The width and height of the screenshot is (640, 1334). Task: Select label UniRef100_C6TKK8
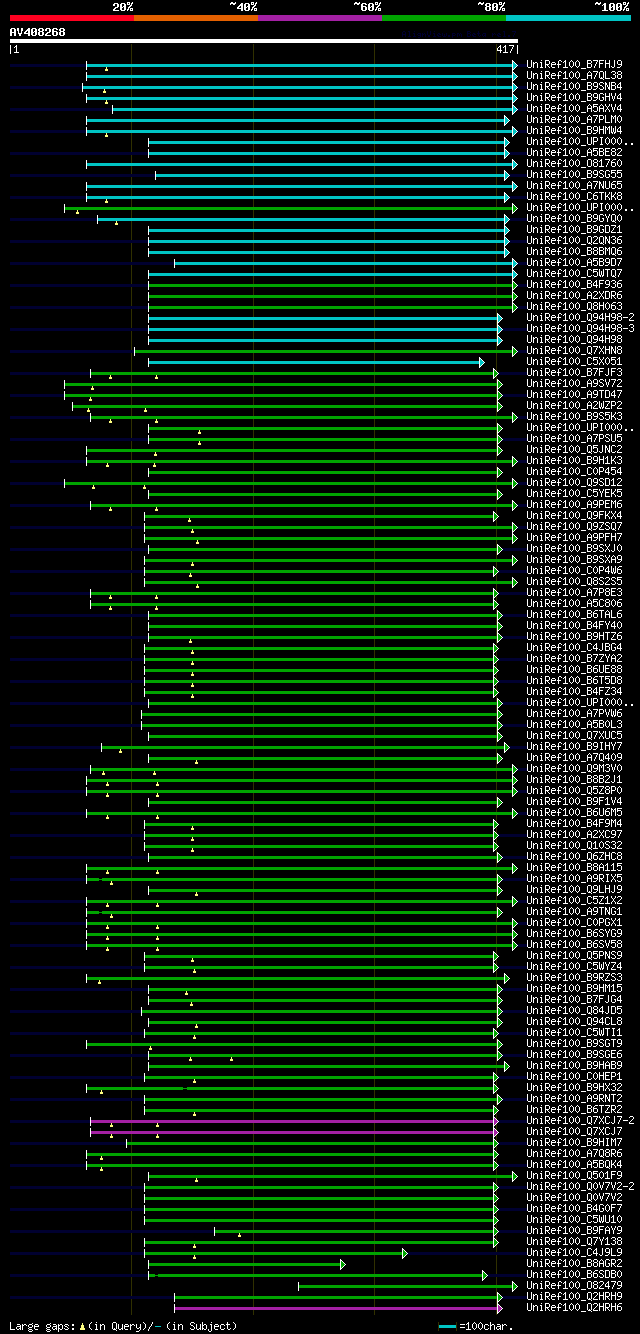click(574, 196)
